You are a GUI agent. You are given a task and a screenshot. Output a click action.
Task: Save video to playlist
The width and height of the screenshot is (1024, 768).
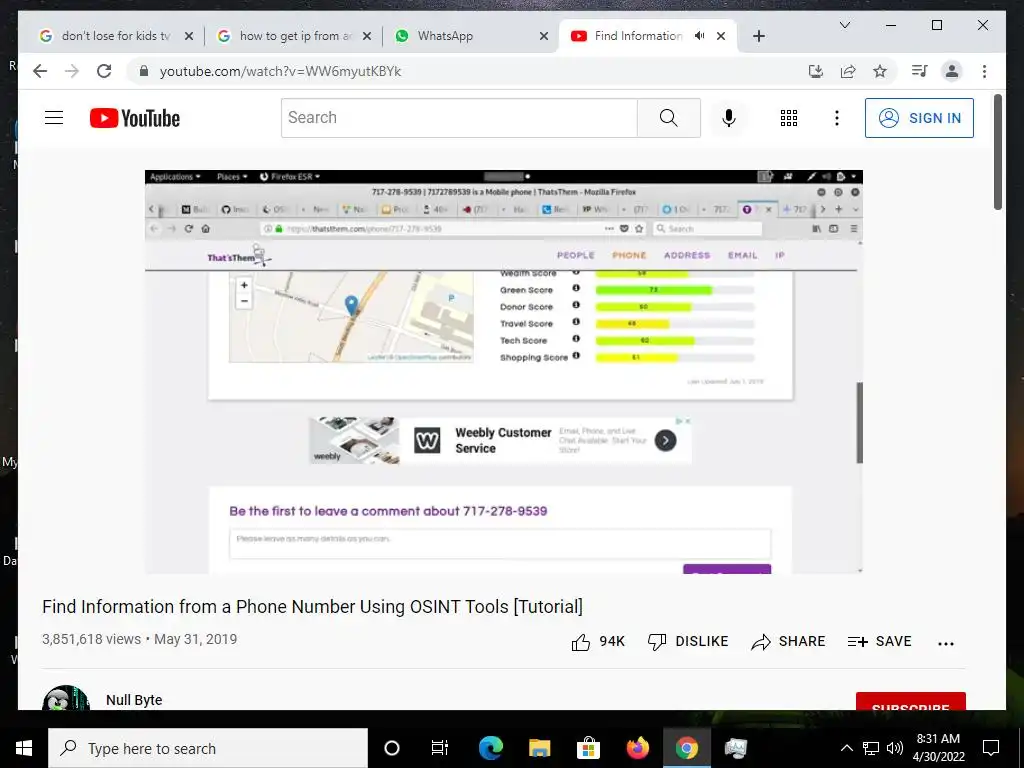click(879, 642)
